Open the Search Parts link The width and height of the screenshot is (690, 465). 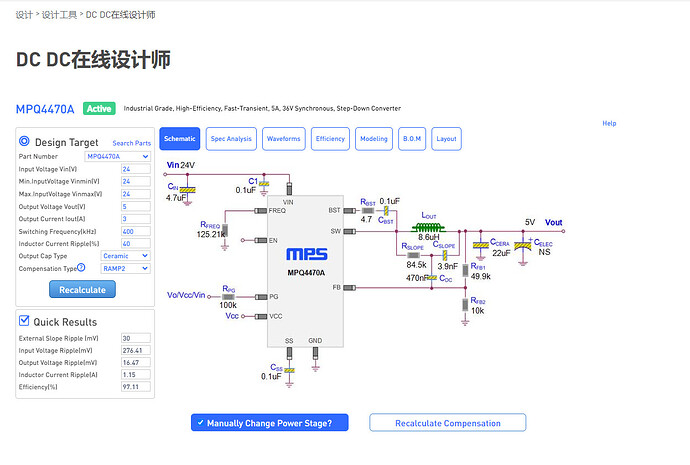[x=132, y=143]
